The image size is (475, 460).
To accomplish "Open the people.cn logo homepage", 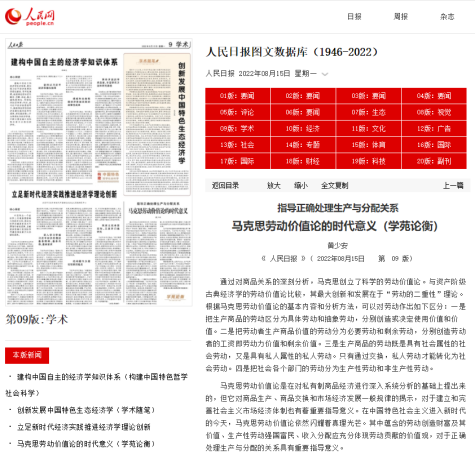I will pos(30,17).
